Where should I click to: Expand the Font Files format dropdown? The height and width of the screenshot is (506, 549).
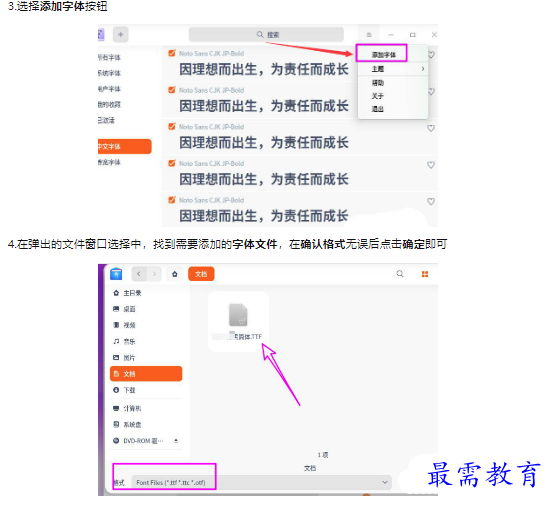[261, 483]
